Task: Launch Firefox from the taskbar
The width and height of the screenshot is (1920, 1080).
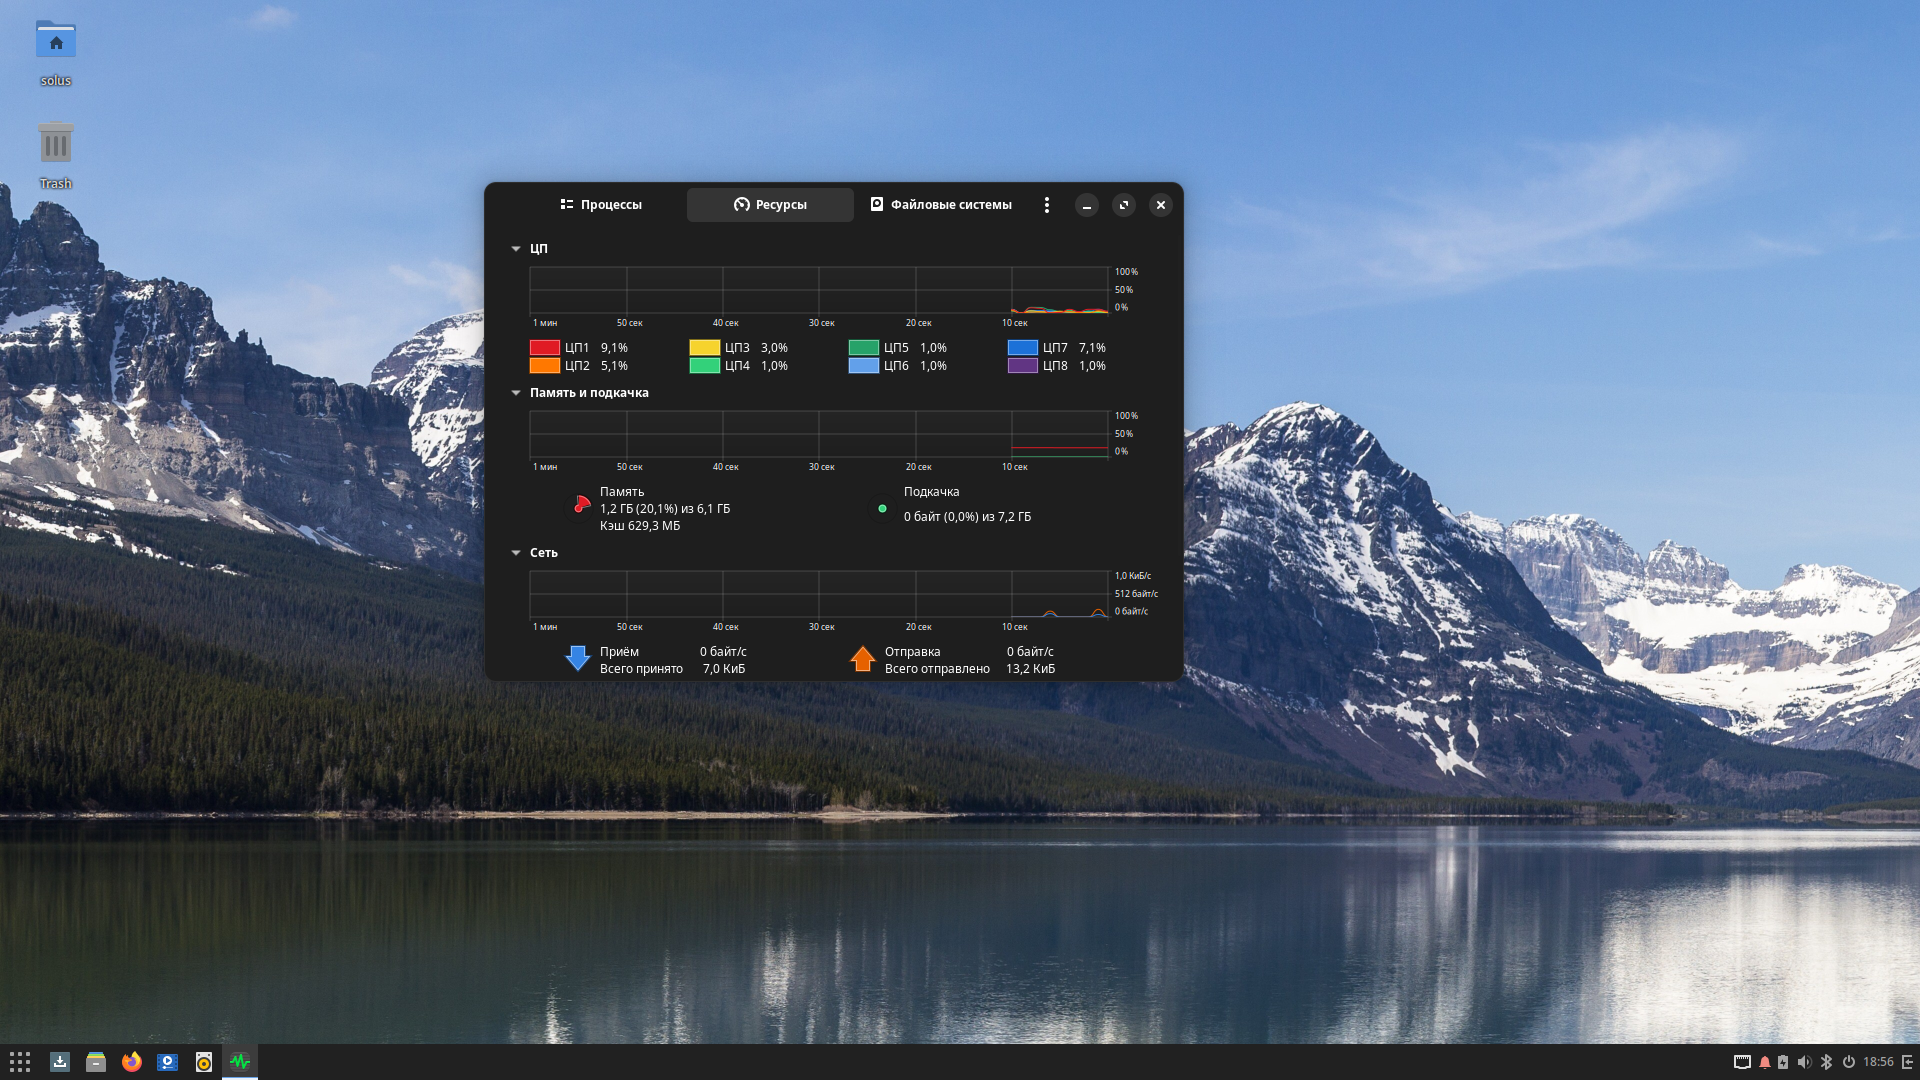Action: (x=131, y=1062)
